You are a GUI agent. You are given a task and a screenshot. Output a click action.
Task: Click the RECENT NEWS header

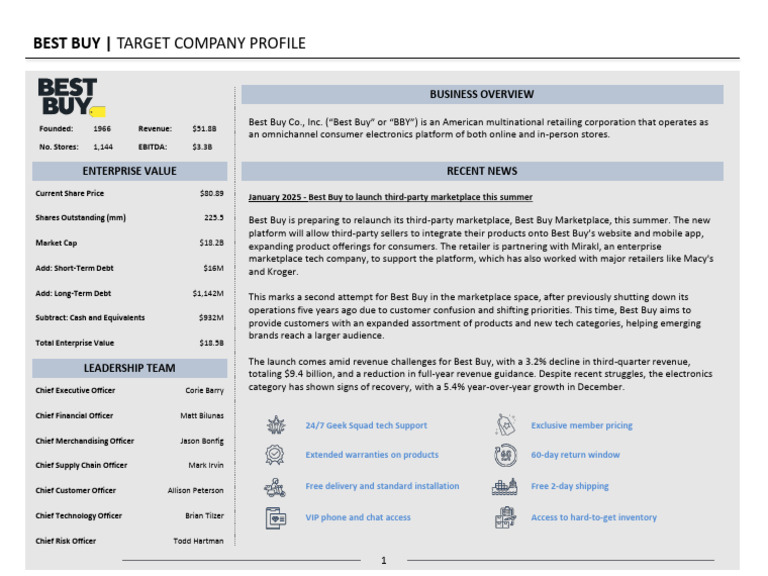(482, 171)
